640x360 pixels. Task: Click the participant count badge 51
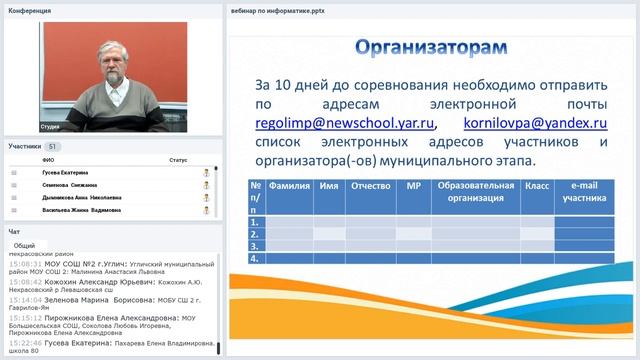(x=52, y=147)
